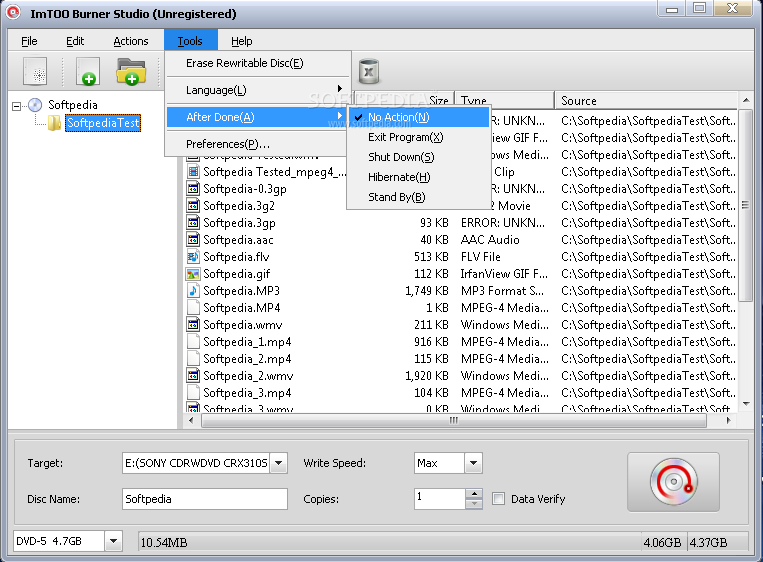The width and height of the screenshot is (763, 562).
Task: Click the Softpedia_2.mp4 file icon
Action: [x=193, y=359]
